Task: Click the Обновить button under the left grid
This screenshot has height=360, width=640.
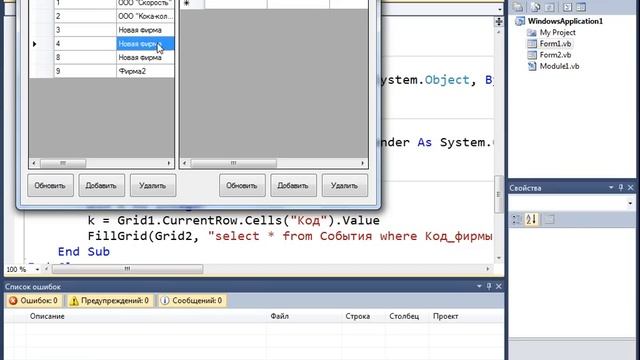Action: tap(50, 185)
